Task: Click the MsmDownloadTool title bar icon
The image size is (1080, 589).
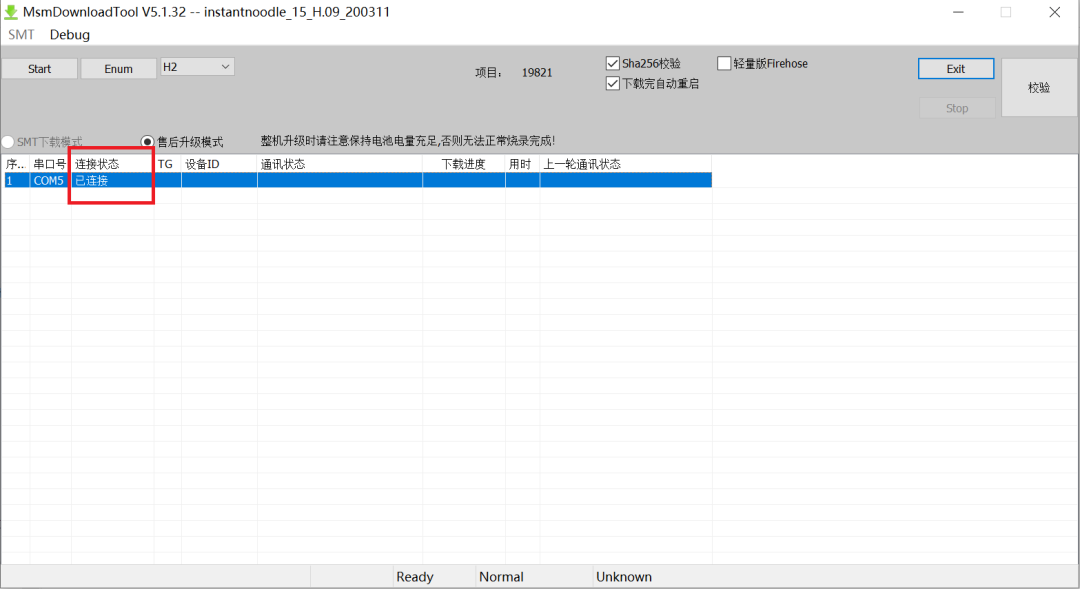Action: click(x=11, y=12)
